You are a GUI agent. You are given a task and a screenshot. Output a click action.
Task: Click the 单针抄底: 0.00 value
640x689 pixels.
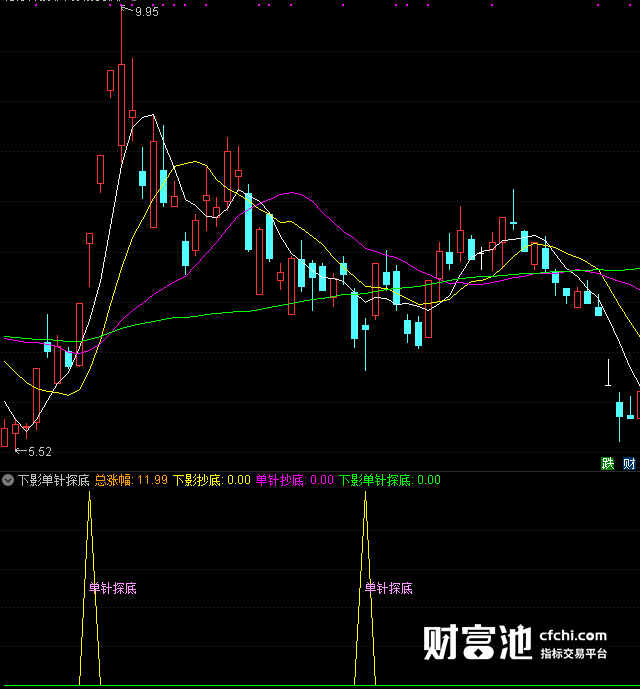point(295,480)
